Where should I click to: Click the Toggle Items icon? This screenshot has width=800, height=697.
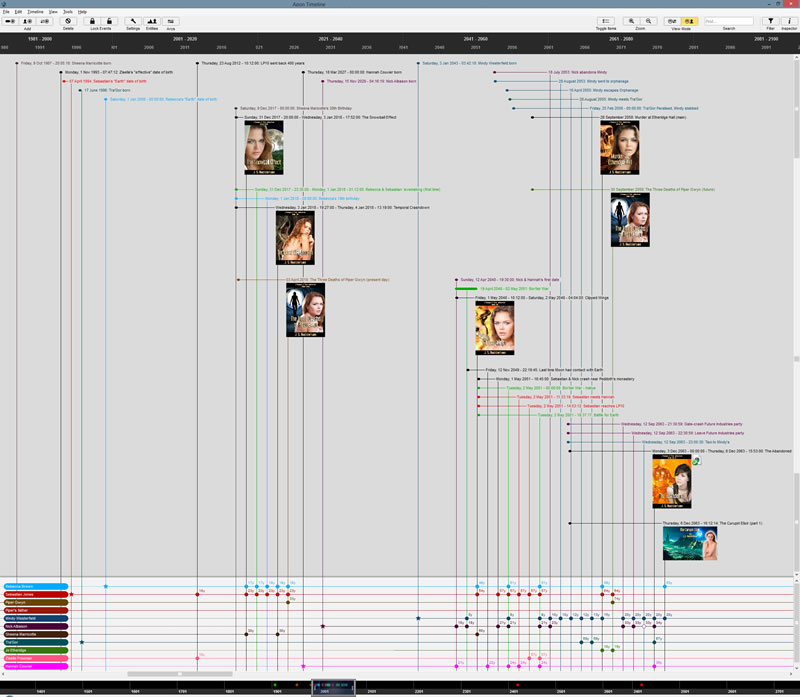(x=606, y=21)
